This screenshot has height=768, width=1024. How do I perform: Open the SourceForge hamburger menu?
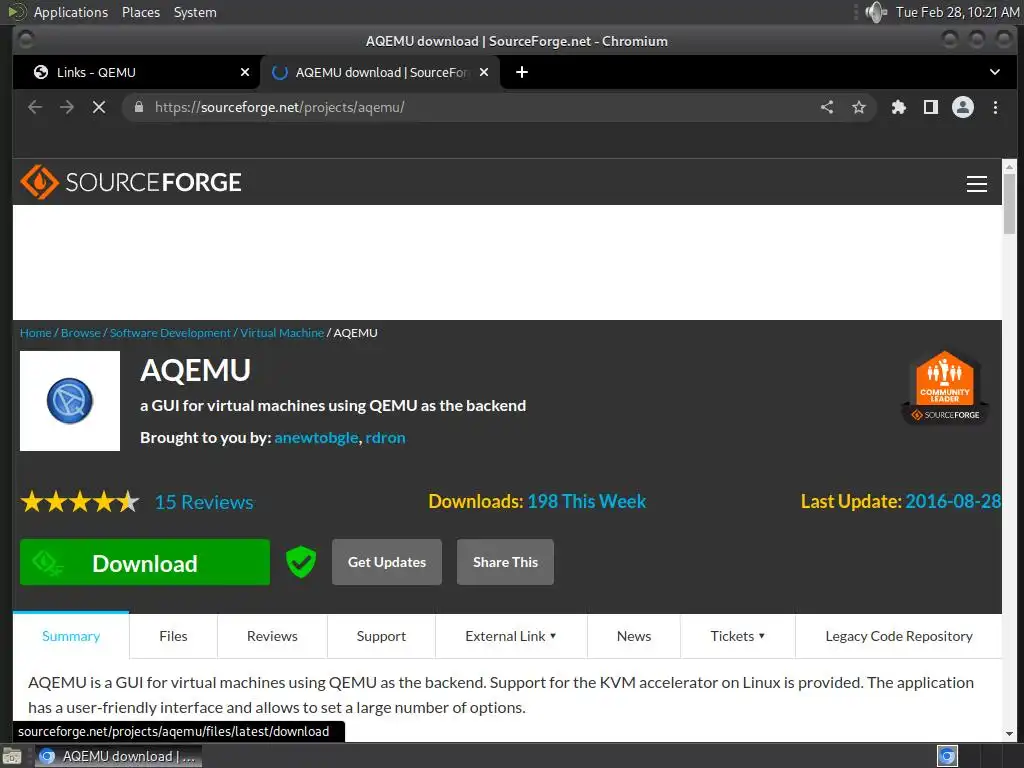point(976,184)
